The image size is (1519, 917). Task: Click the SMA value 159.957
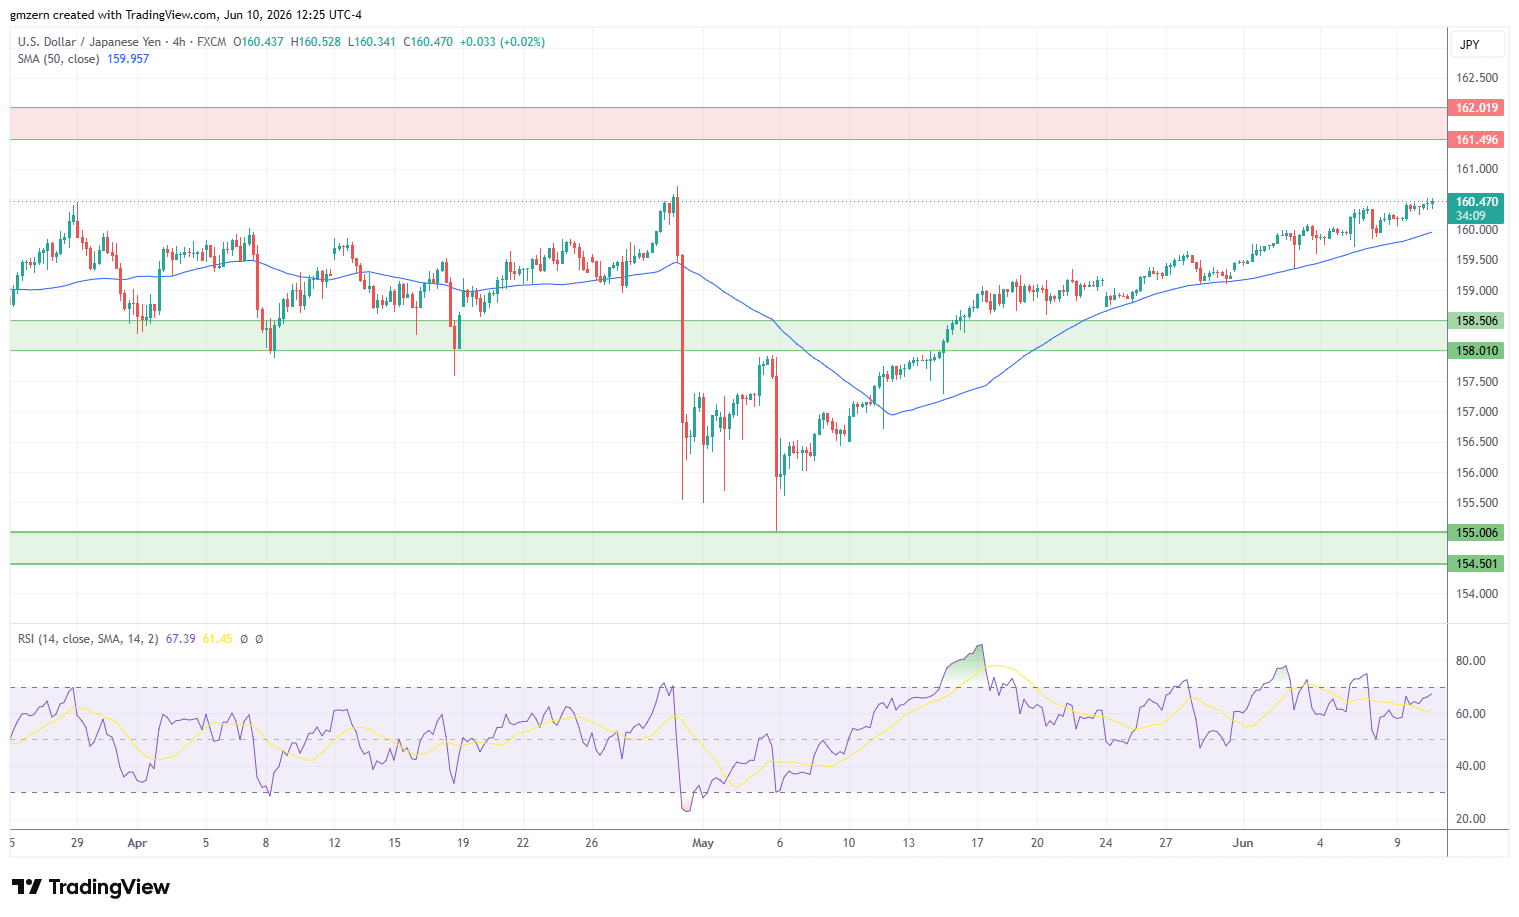pyautogui.click(x=128, y=59)
